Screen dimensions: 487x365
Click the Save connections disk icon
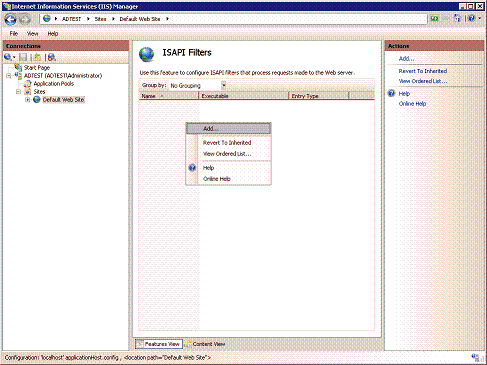click(x=23, y=57)
